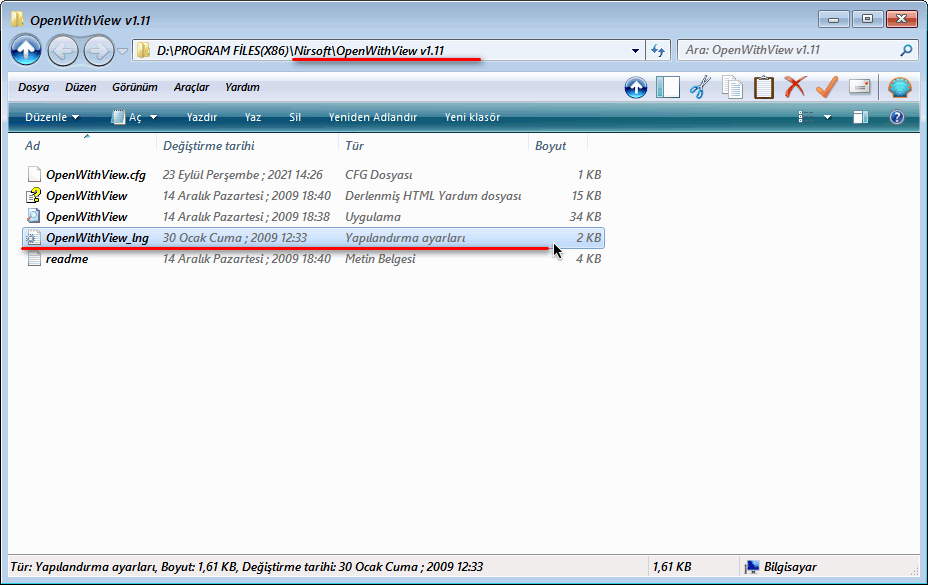This screenshot has width=928, height=585.
Task: Click Yazdır in the command bar
Action: point(202,117)
